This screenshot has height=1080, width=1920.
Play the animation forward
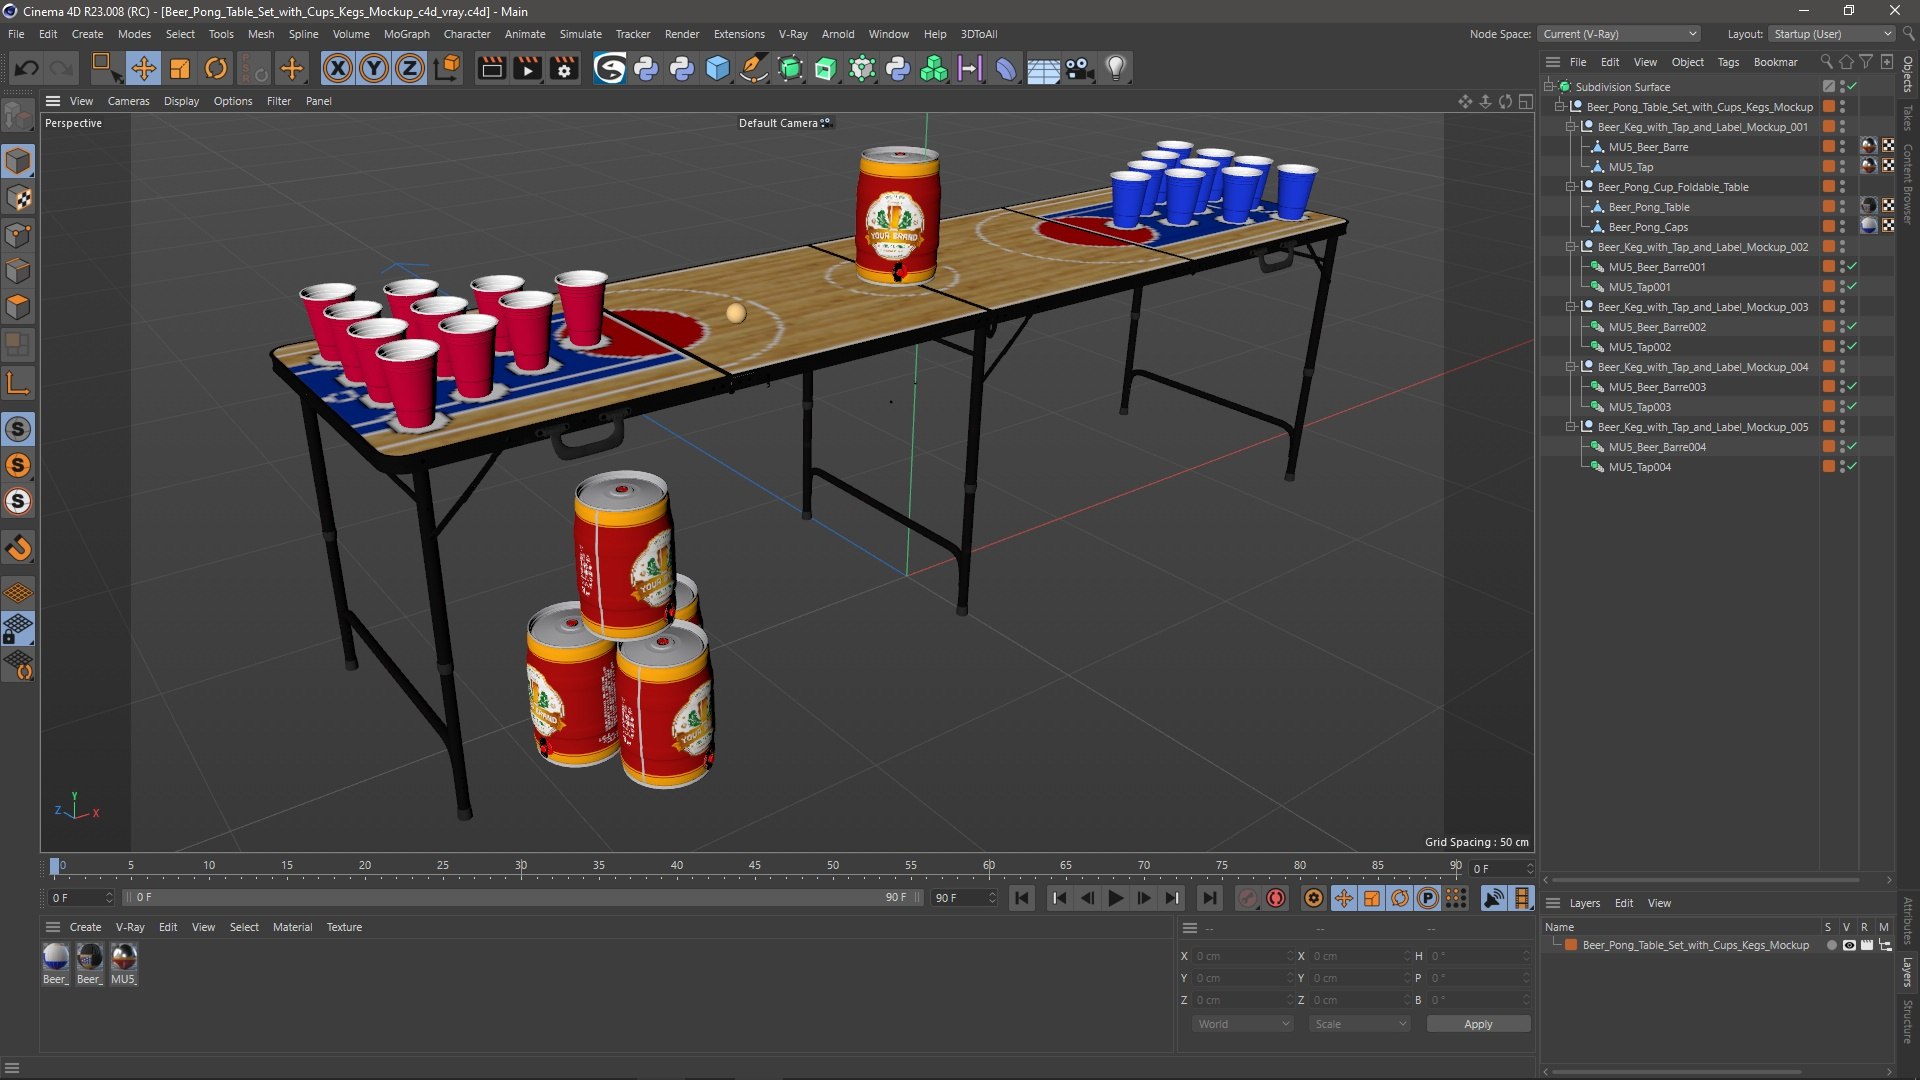tap(1115, 898)
